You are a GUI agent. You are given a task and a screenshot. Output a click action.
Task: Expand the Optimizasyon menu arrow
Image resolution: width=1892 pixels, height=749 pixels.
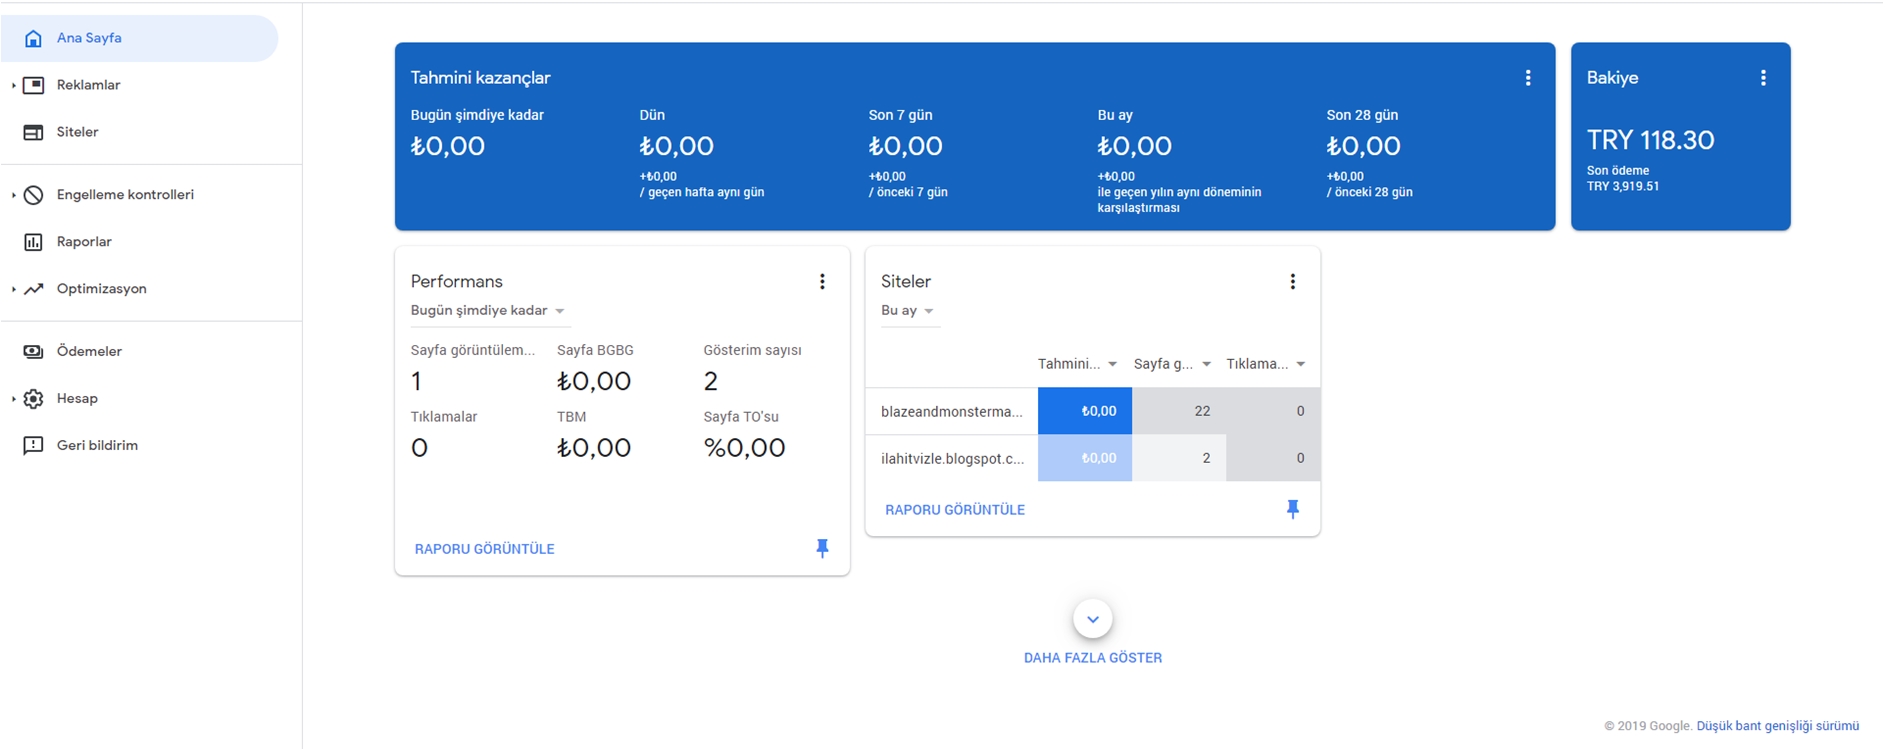[x=13, y=289]
